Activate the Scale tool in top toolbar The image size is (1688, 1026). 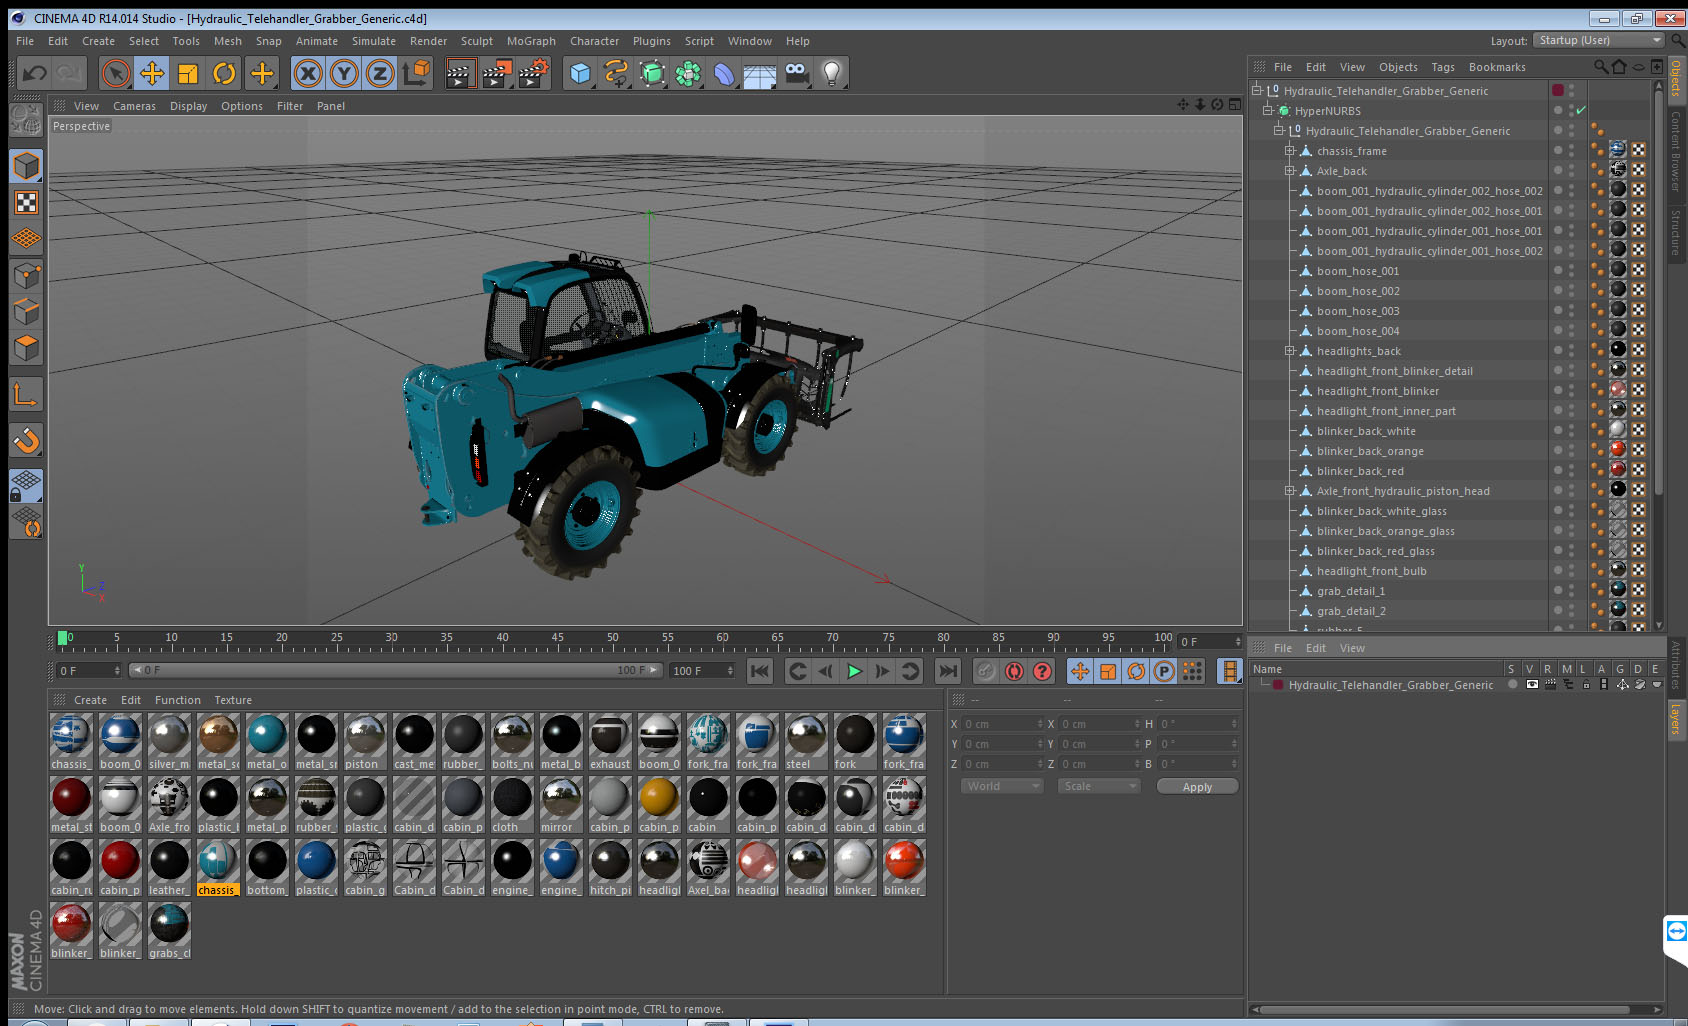point(188,73)
